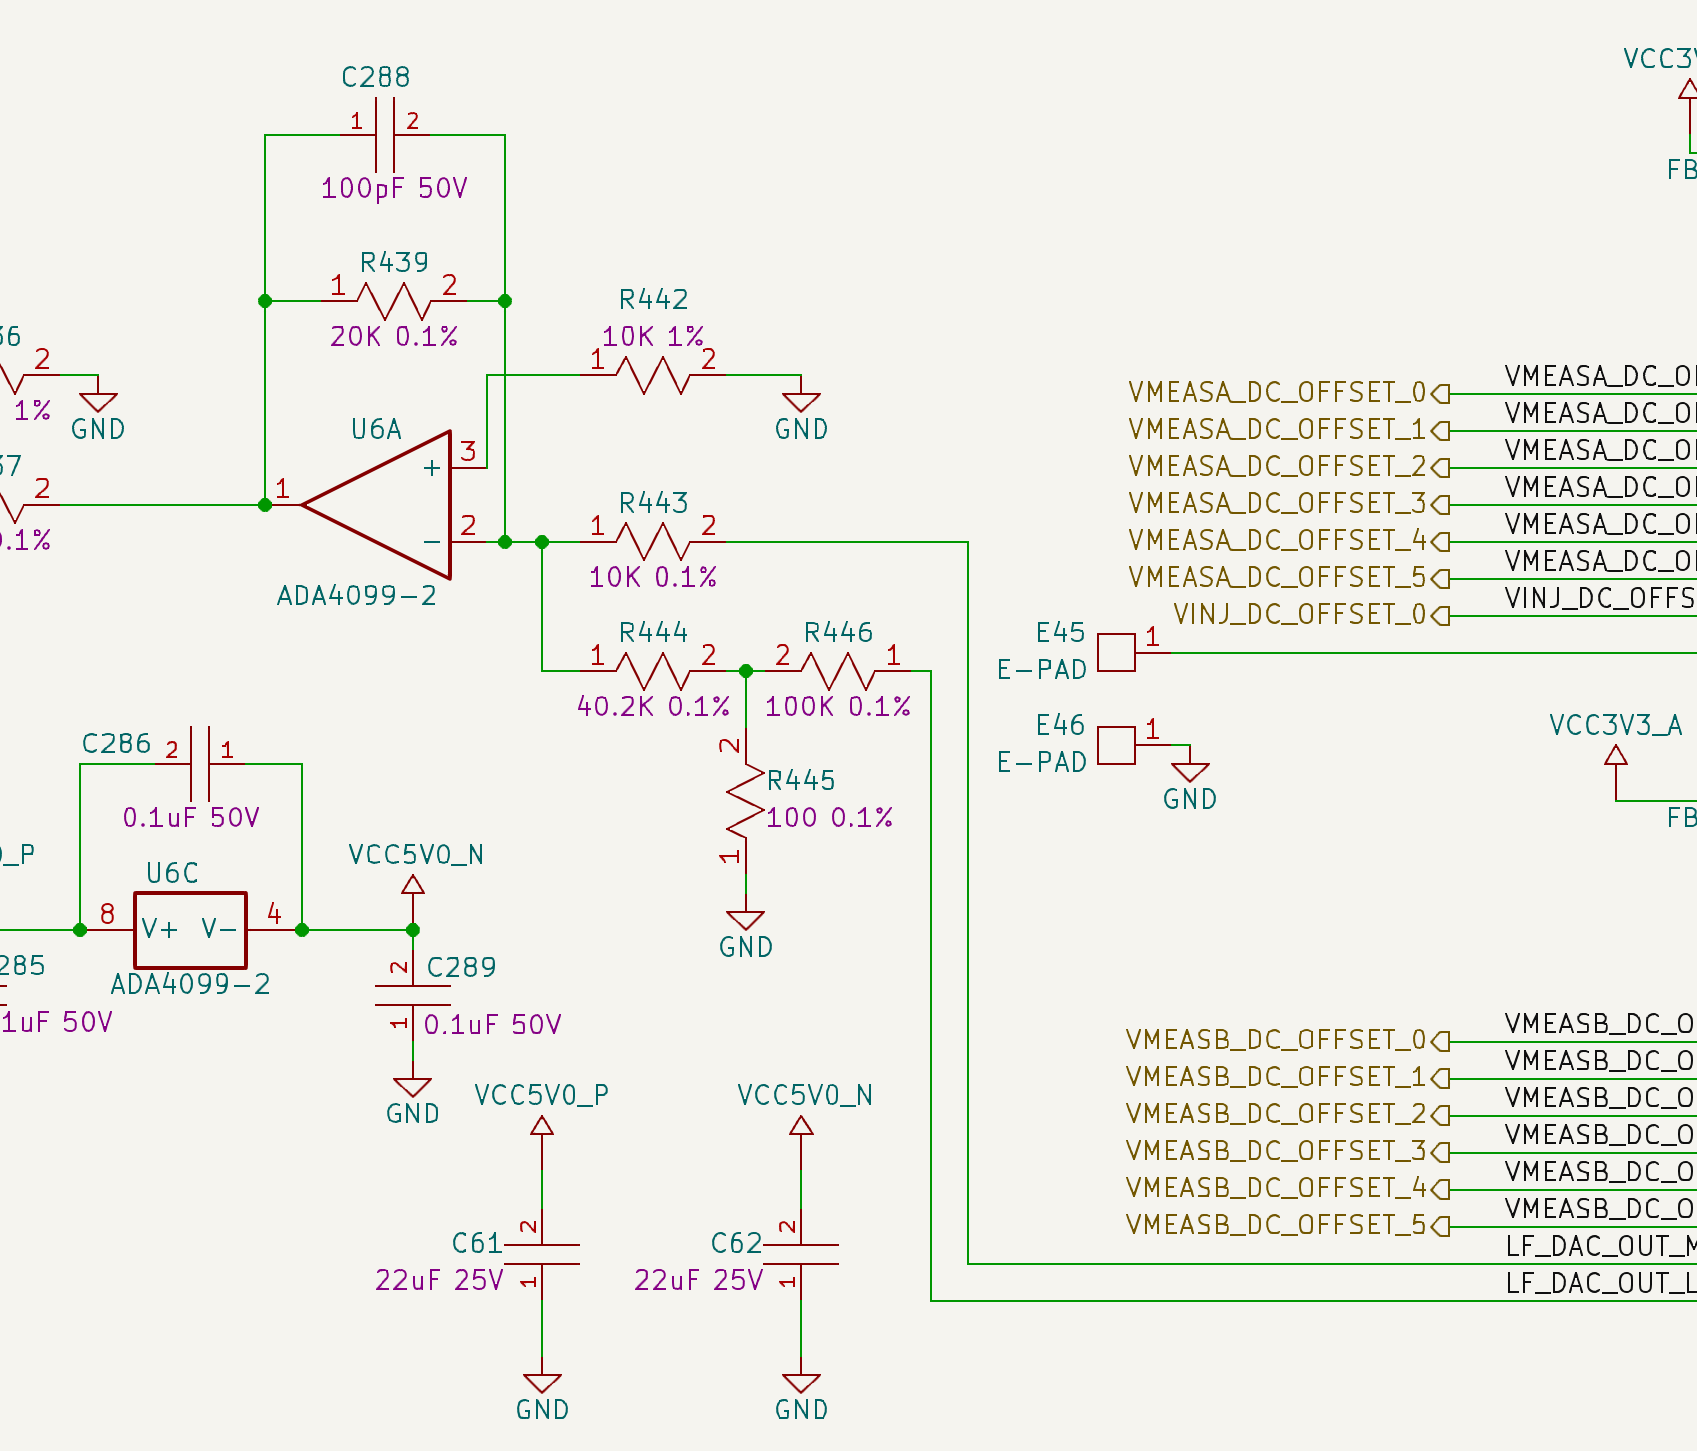Click the GND symbol under E46
Image resolution: width=1697 pixels, height=1451 pixels.
pyautogui.click(x=1190, y=774)
